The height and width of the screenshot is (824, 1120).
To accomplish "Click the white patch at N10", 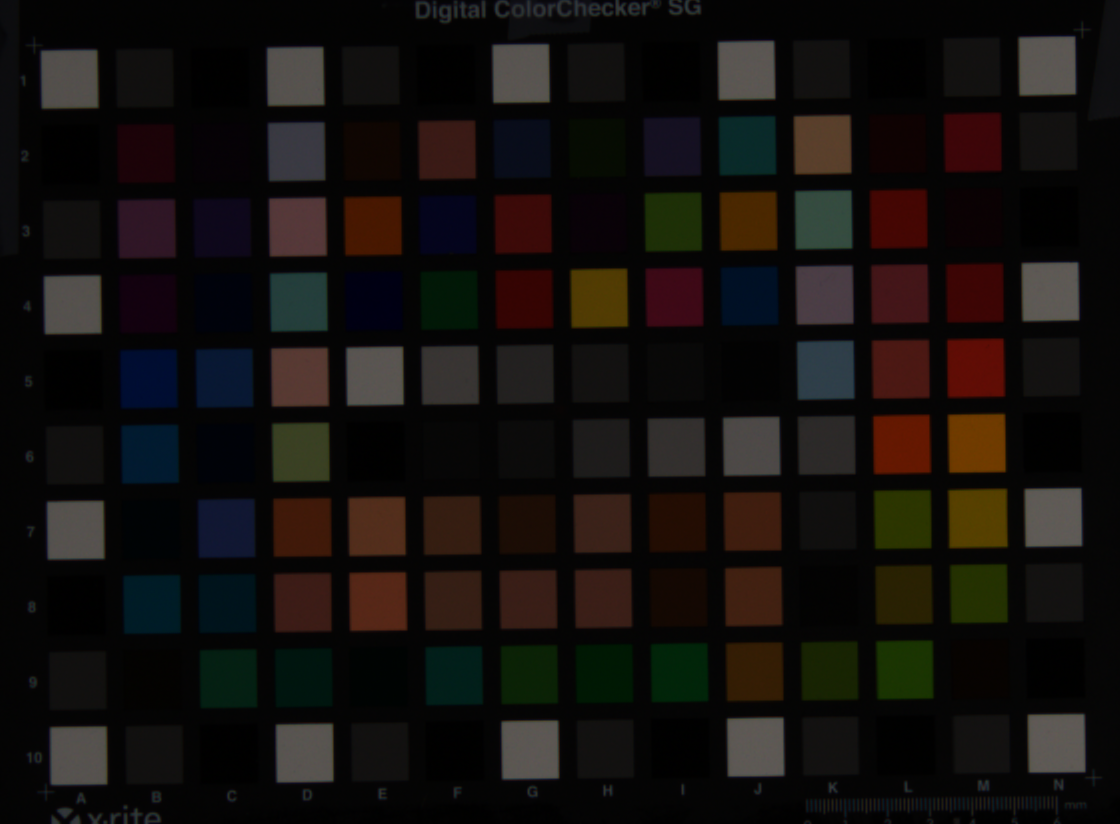I will tap(1056, 743).
